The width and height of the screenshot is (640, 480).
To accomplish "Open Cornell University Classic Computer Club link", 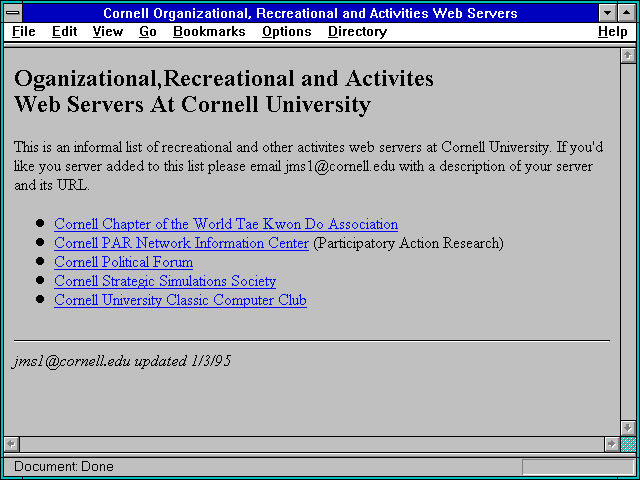I will click(x=180, y=300).
